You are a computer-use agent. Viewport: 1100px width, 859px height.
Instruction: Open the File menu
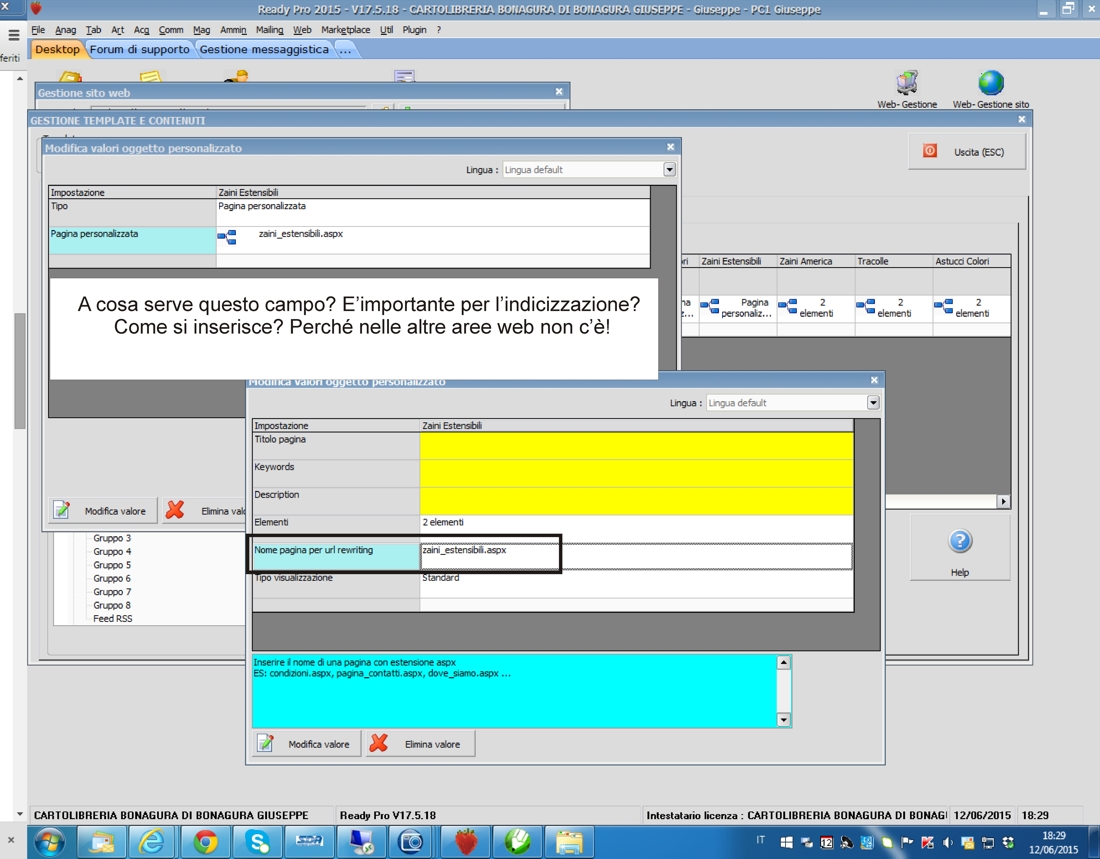(x=38, y=29)
